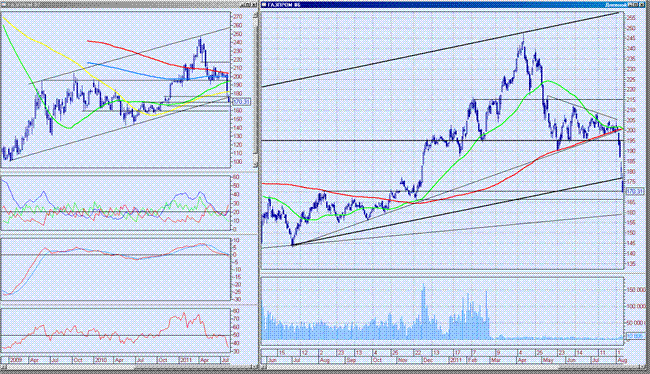Screen dimensions: 650x374
Task: Close the left weekly chart window
Action: click(x=254, y=5)
